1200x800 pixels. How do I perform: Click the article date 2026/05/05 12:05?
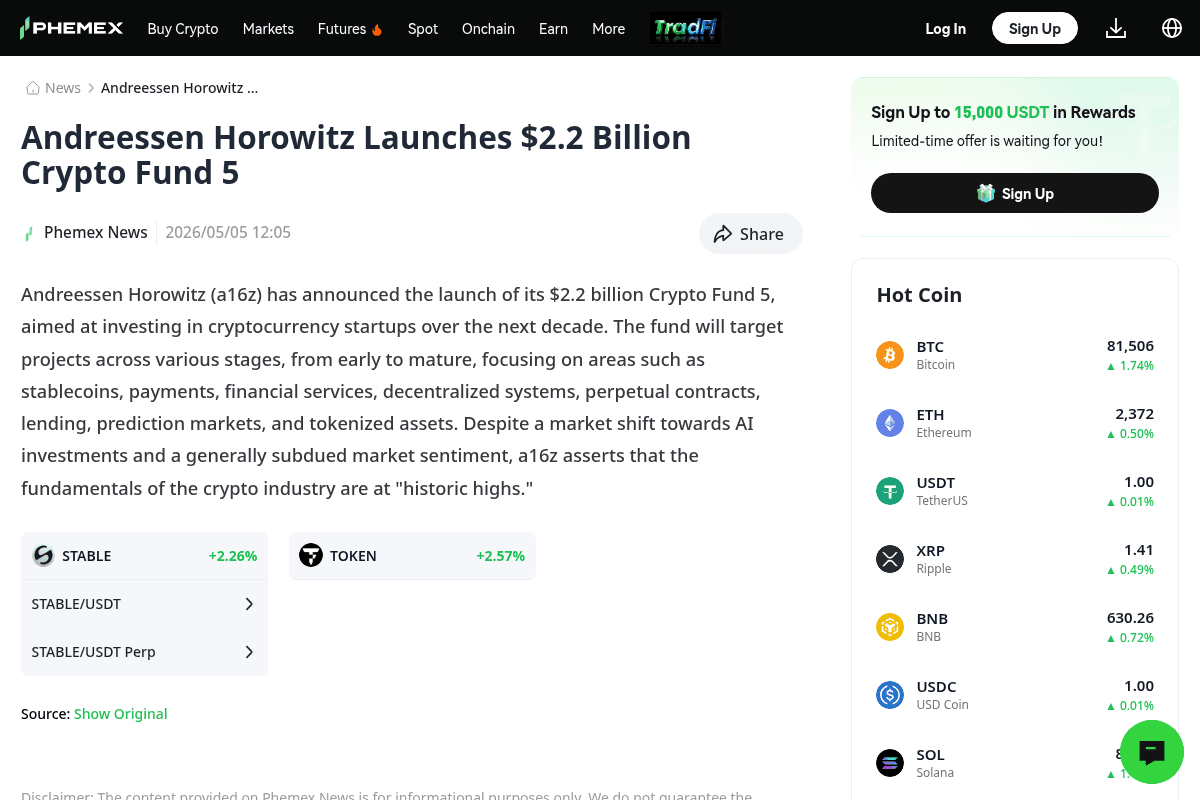click(x=228, y=232)
